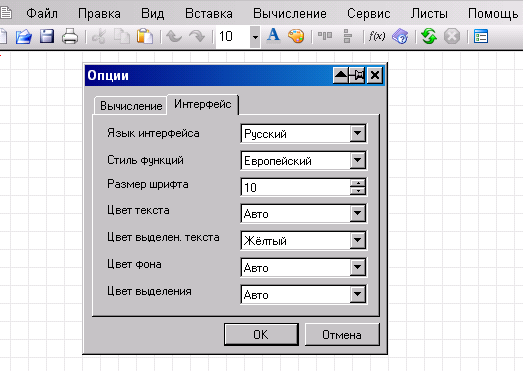
Task: Click the Стиль функций label
Action: click(x=145, y=160)
